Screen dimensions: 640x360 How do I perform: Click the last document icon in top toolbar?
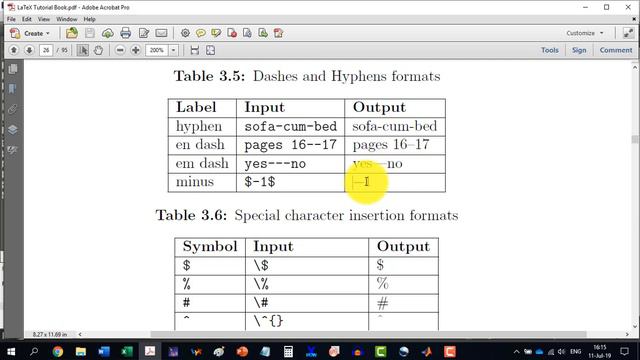(x=278, y=33)
